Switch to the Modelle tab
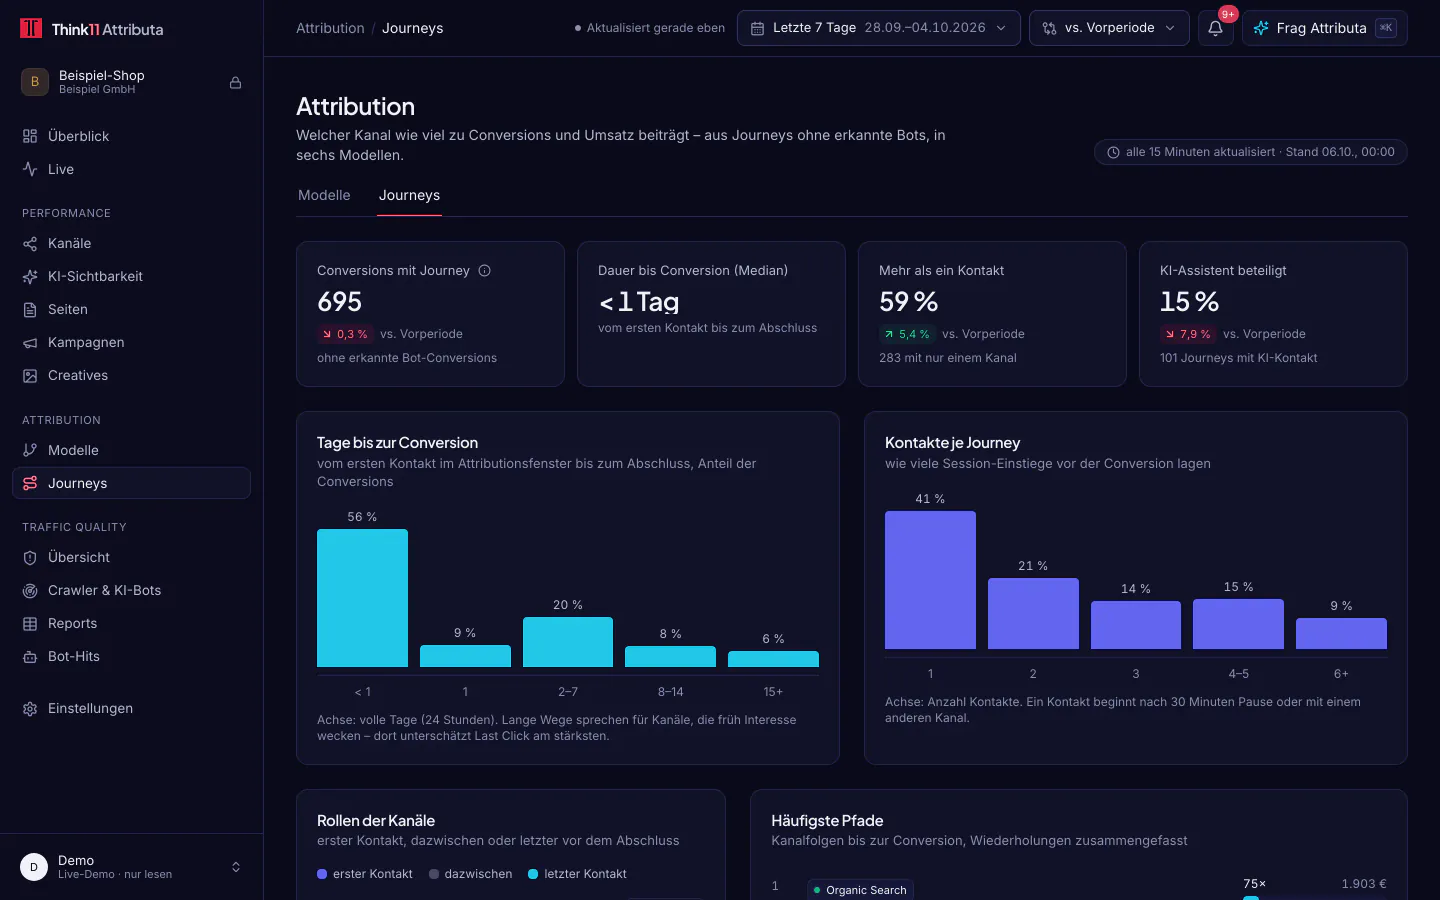 point(324,195)
